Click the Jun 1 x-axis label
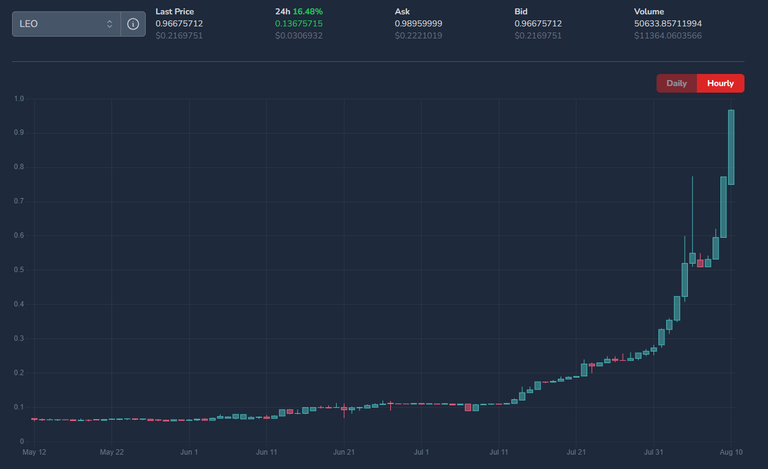 coord(189,452)
